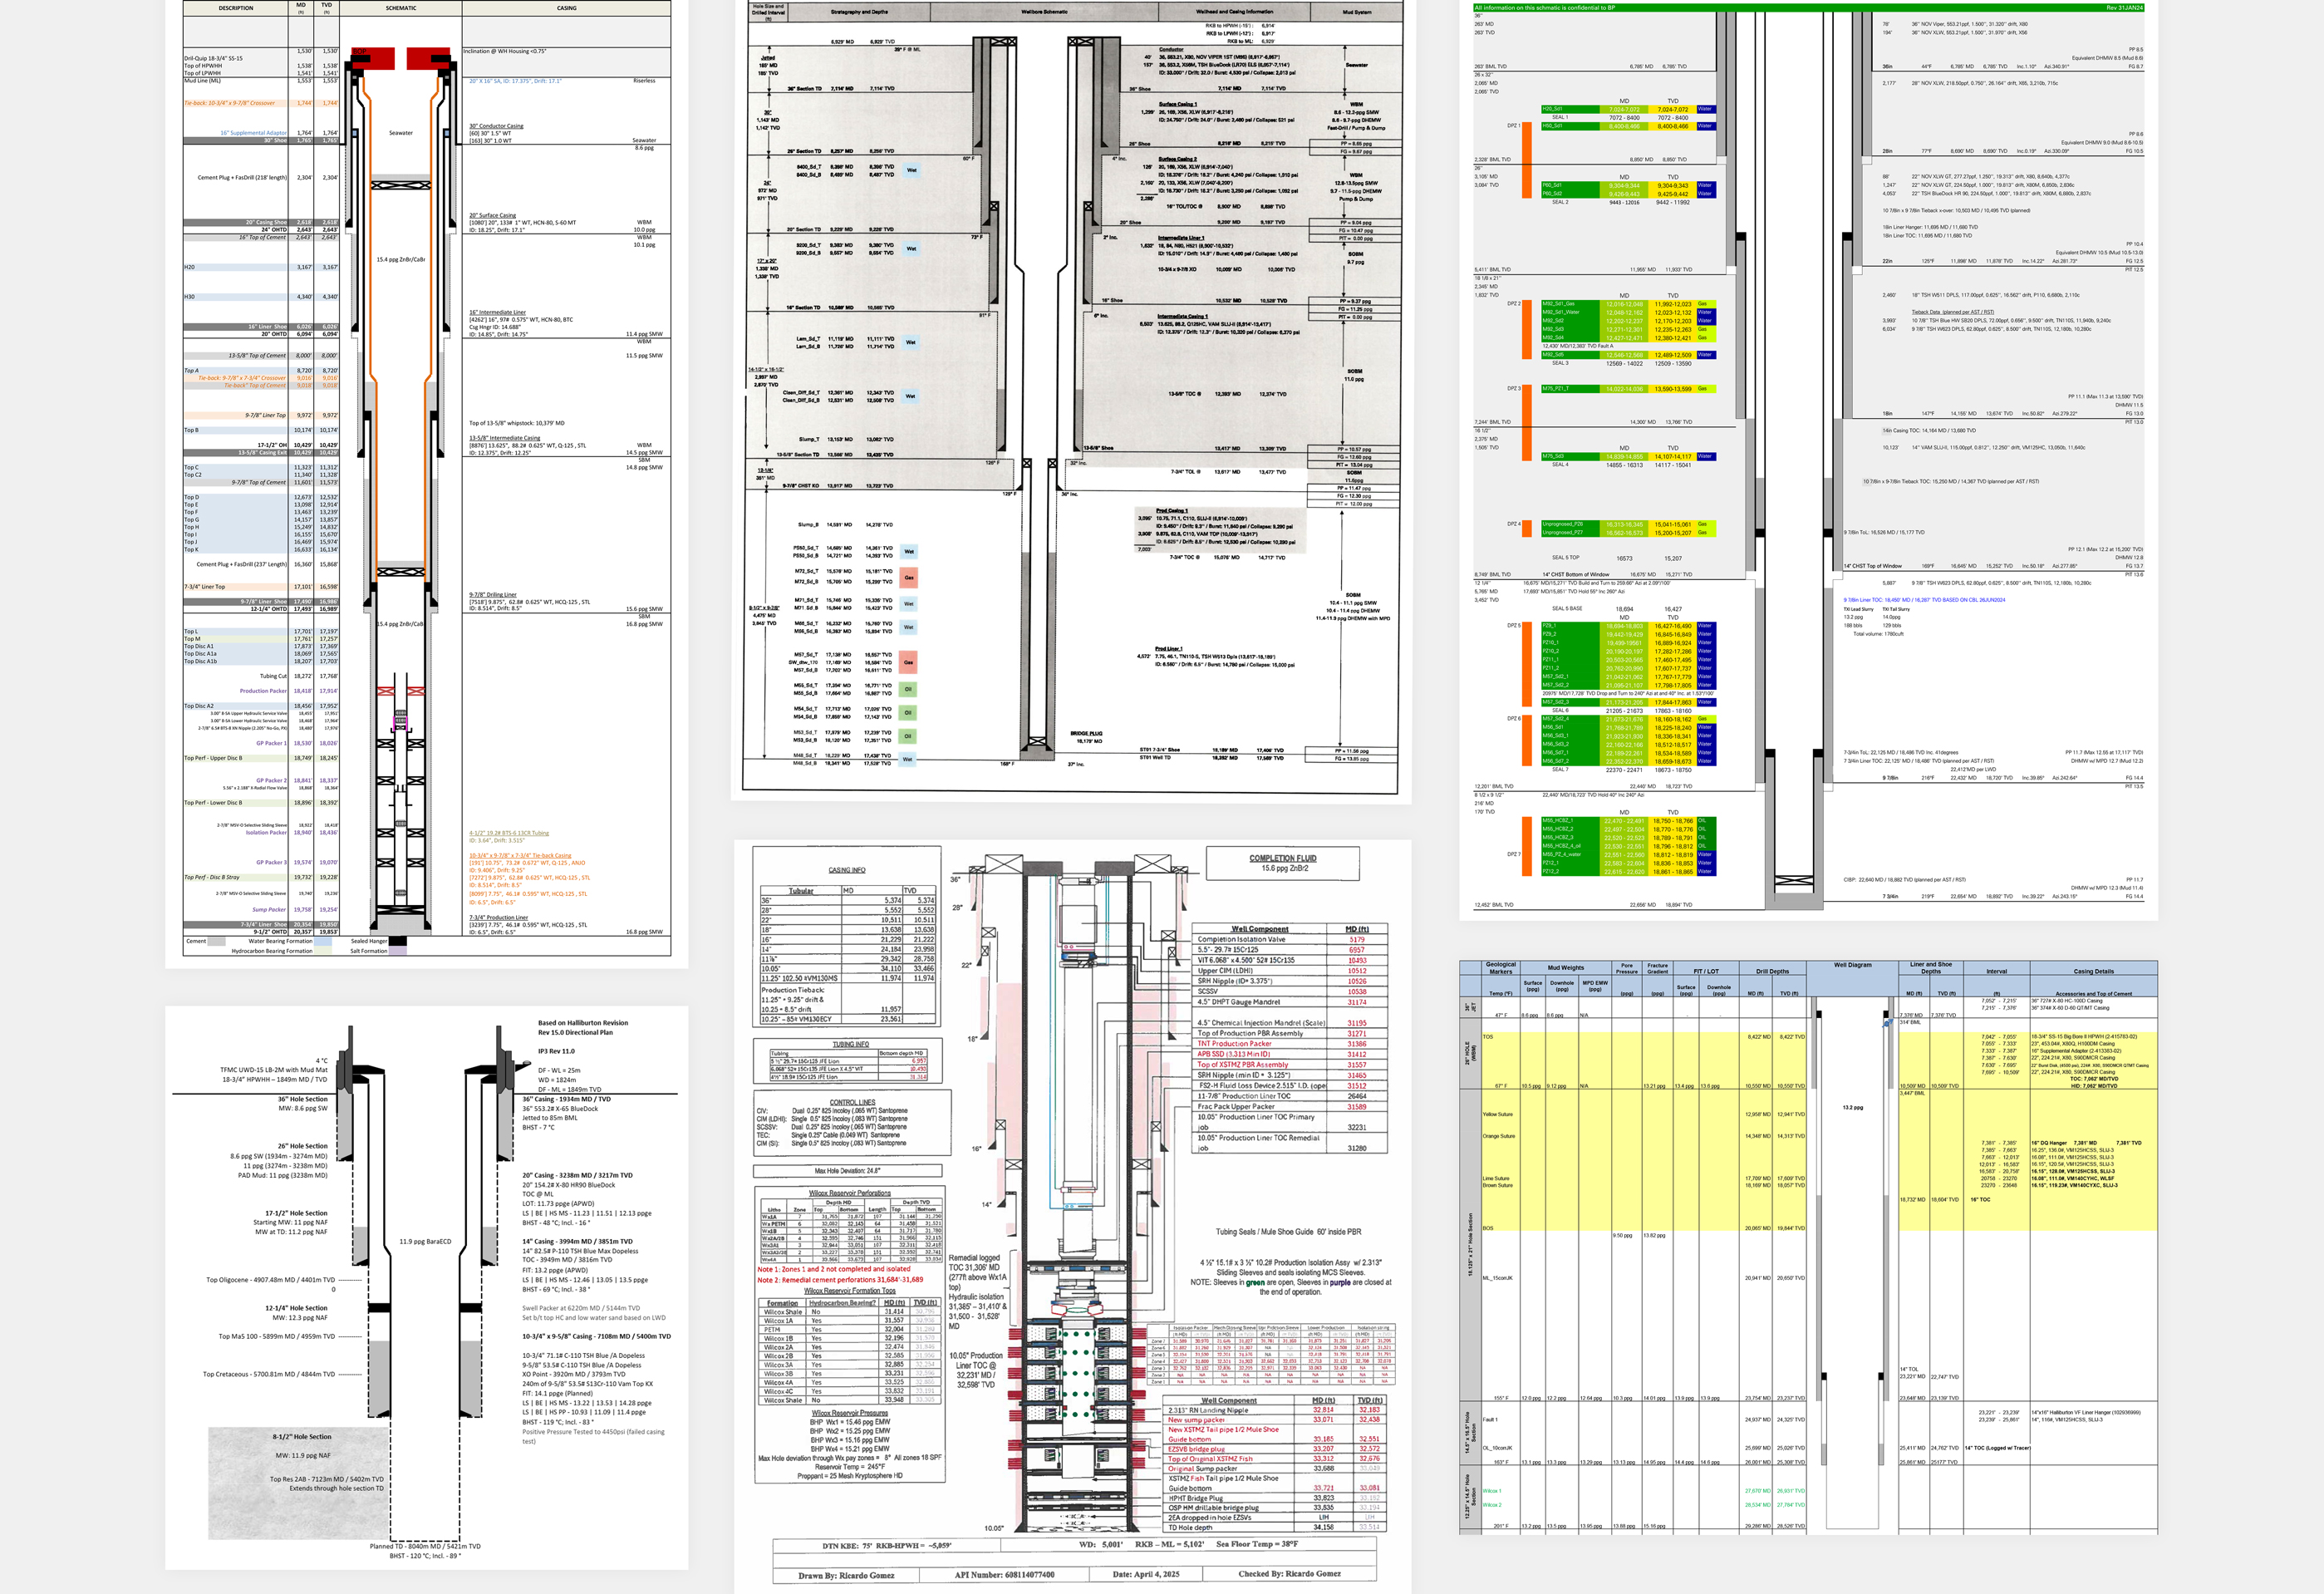Image resolution: width=2324 pixels, height=1594 pixels.
Task: Click the 'Mud Weights' column header
Action: (1565, 968)
